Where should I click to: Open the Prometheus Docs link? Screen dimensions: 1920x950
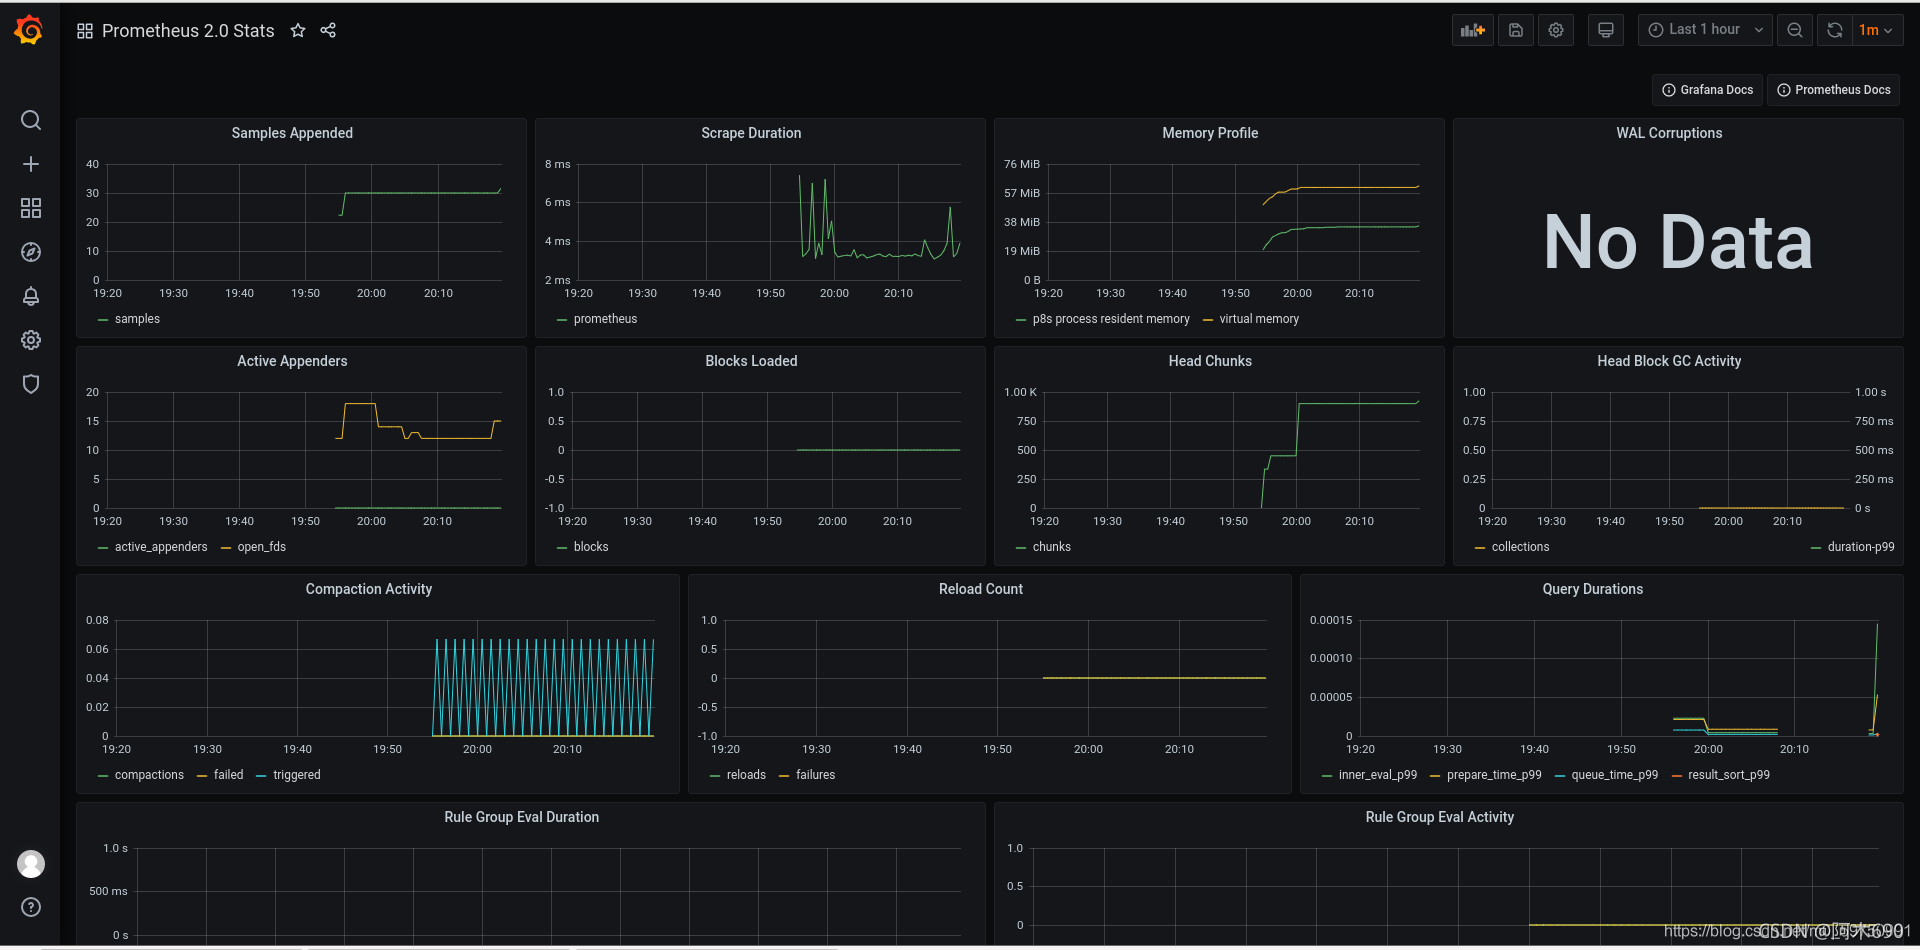(1833, 90)
